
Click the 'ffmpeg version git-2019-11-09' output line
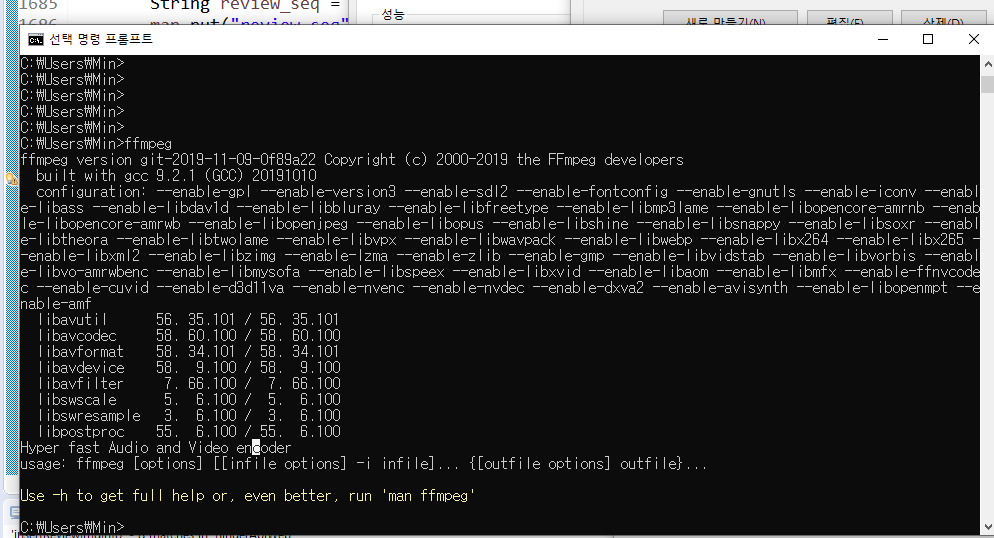point(352,160)
